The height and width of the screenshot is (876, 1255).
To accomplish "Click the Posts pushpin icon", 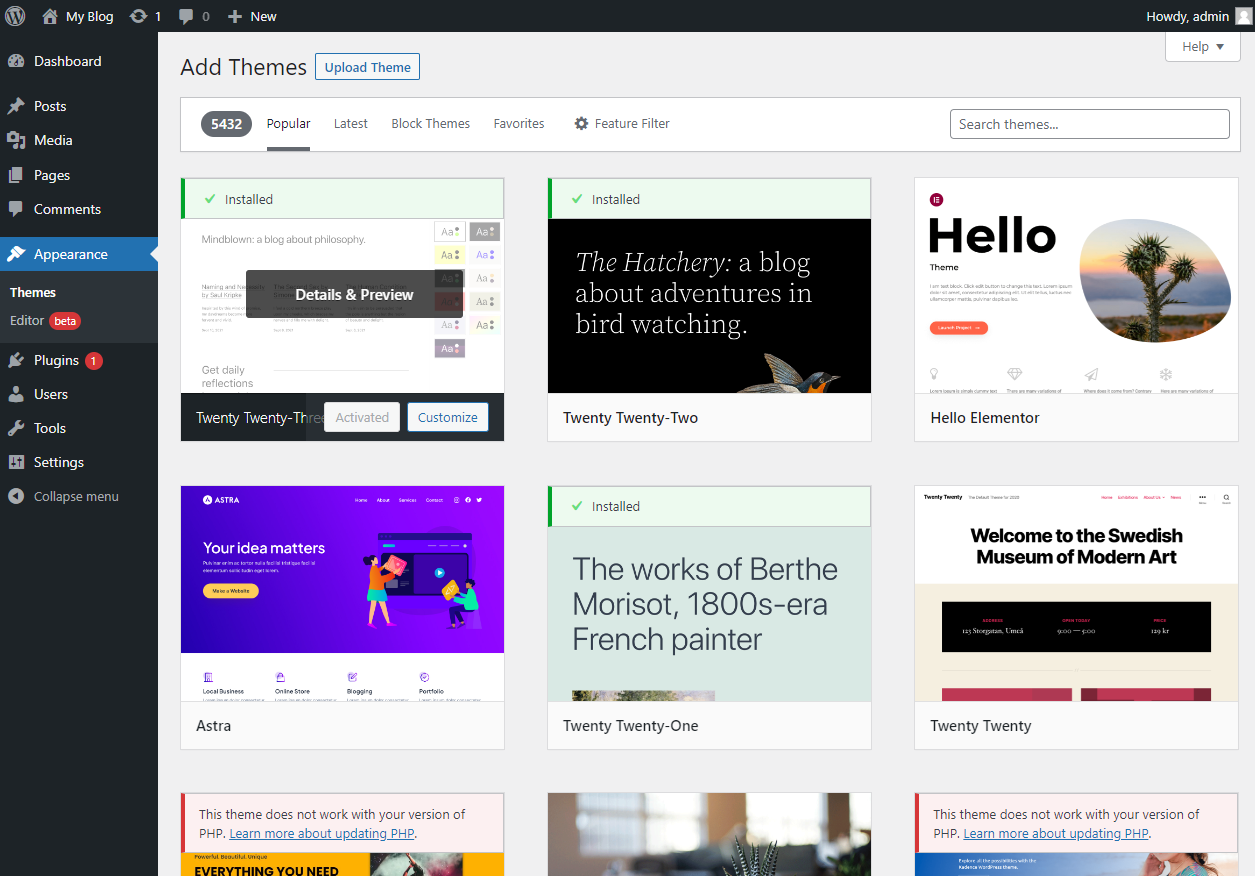I will coord(16,106).
